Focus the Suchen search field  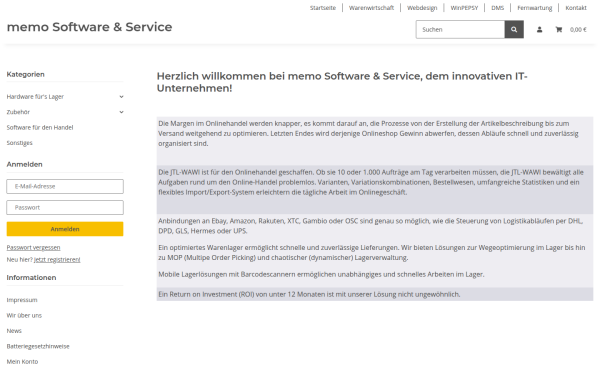(x=460, y=29)
